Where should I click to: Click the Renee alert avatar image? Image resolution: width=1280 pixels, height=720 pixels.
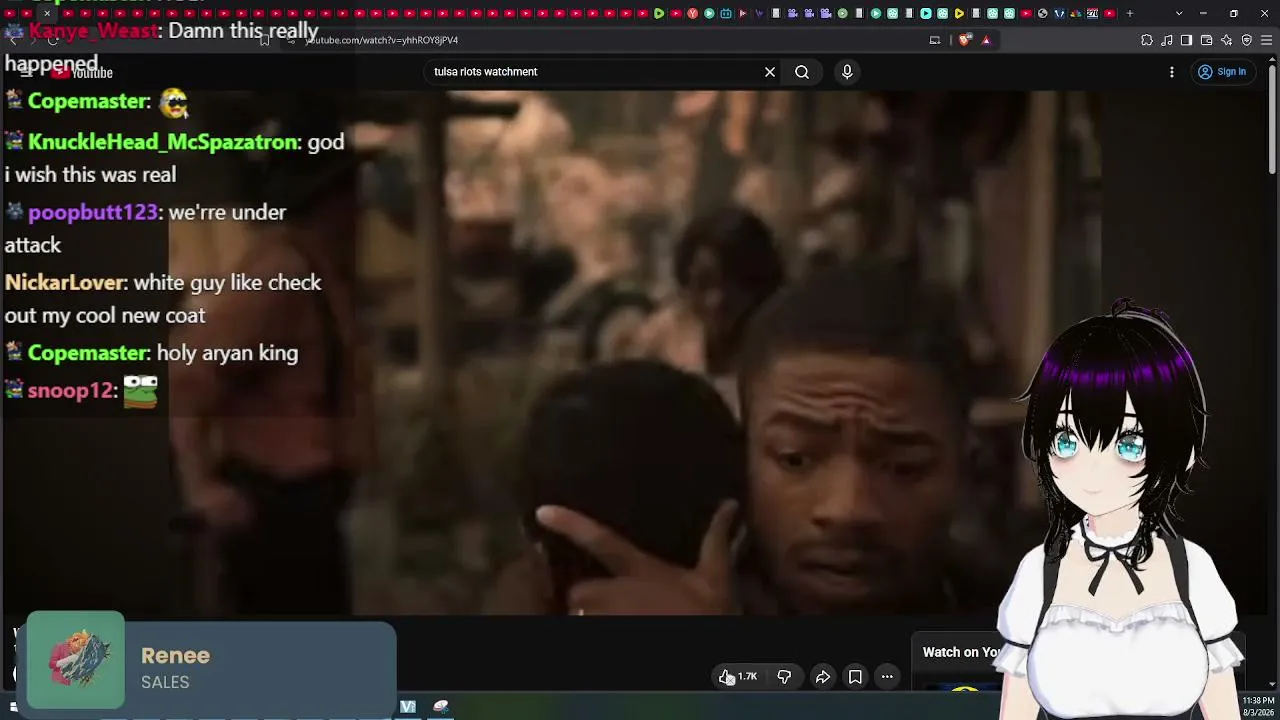tap(76, 661)
